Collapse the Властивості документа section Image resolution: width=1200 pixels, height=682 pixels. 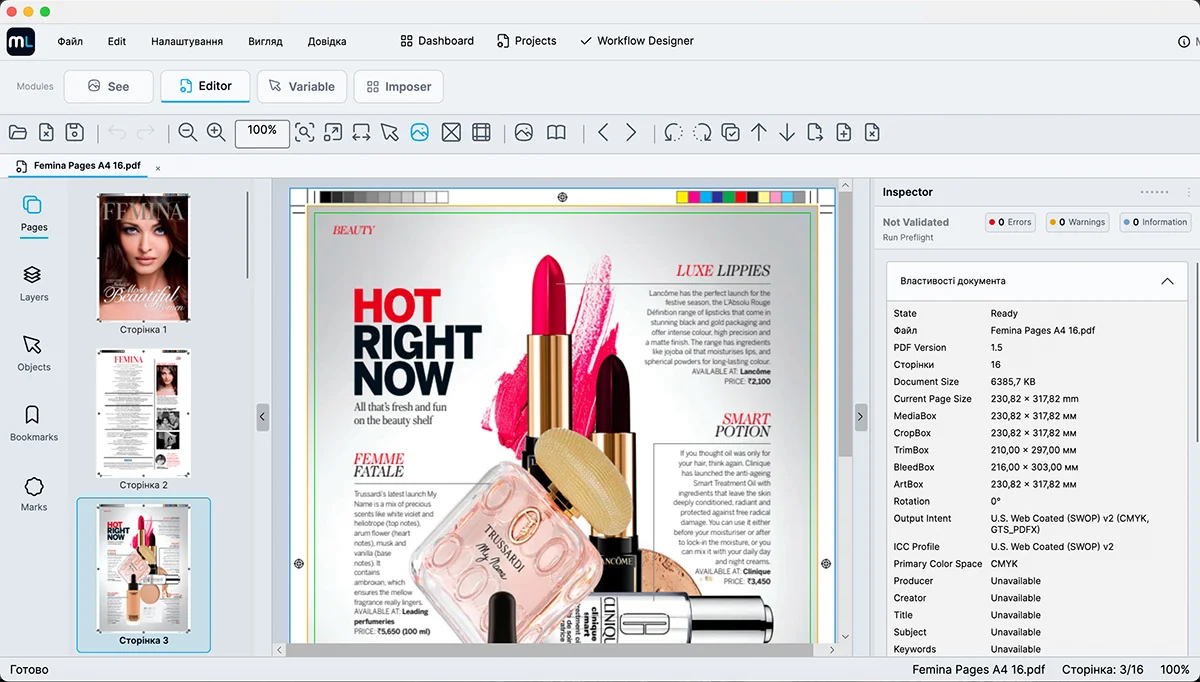tap(1167, 281)
